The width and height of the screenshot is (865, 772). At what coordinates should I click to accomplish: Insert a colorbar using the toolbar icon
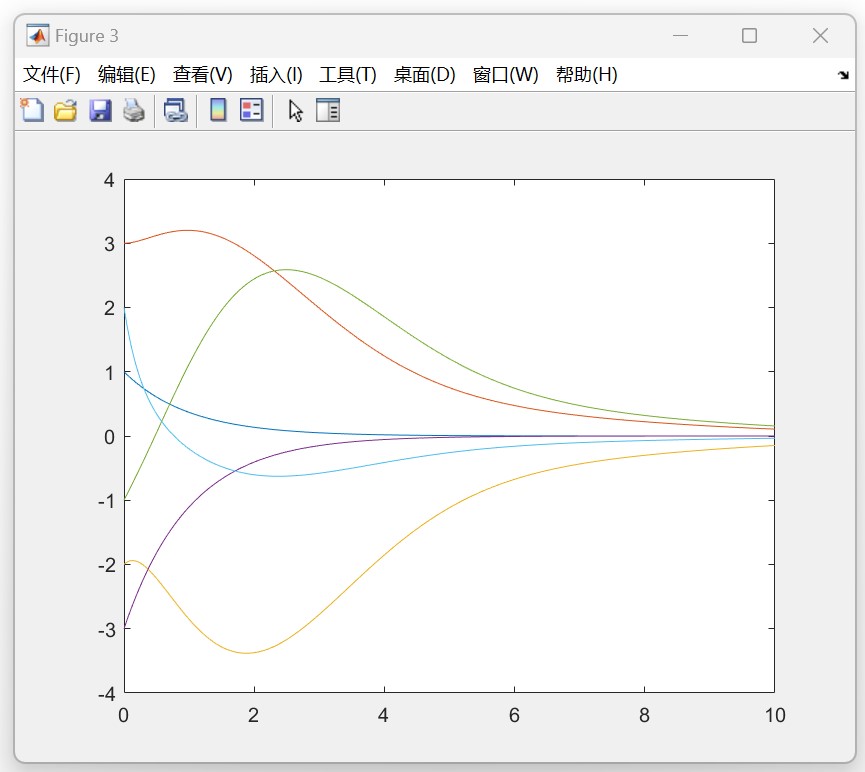coord(218,110)
